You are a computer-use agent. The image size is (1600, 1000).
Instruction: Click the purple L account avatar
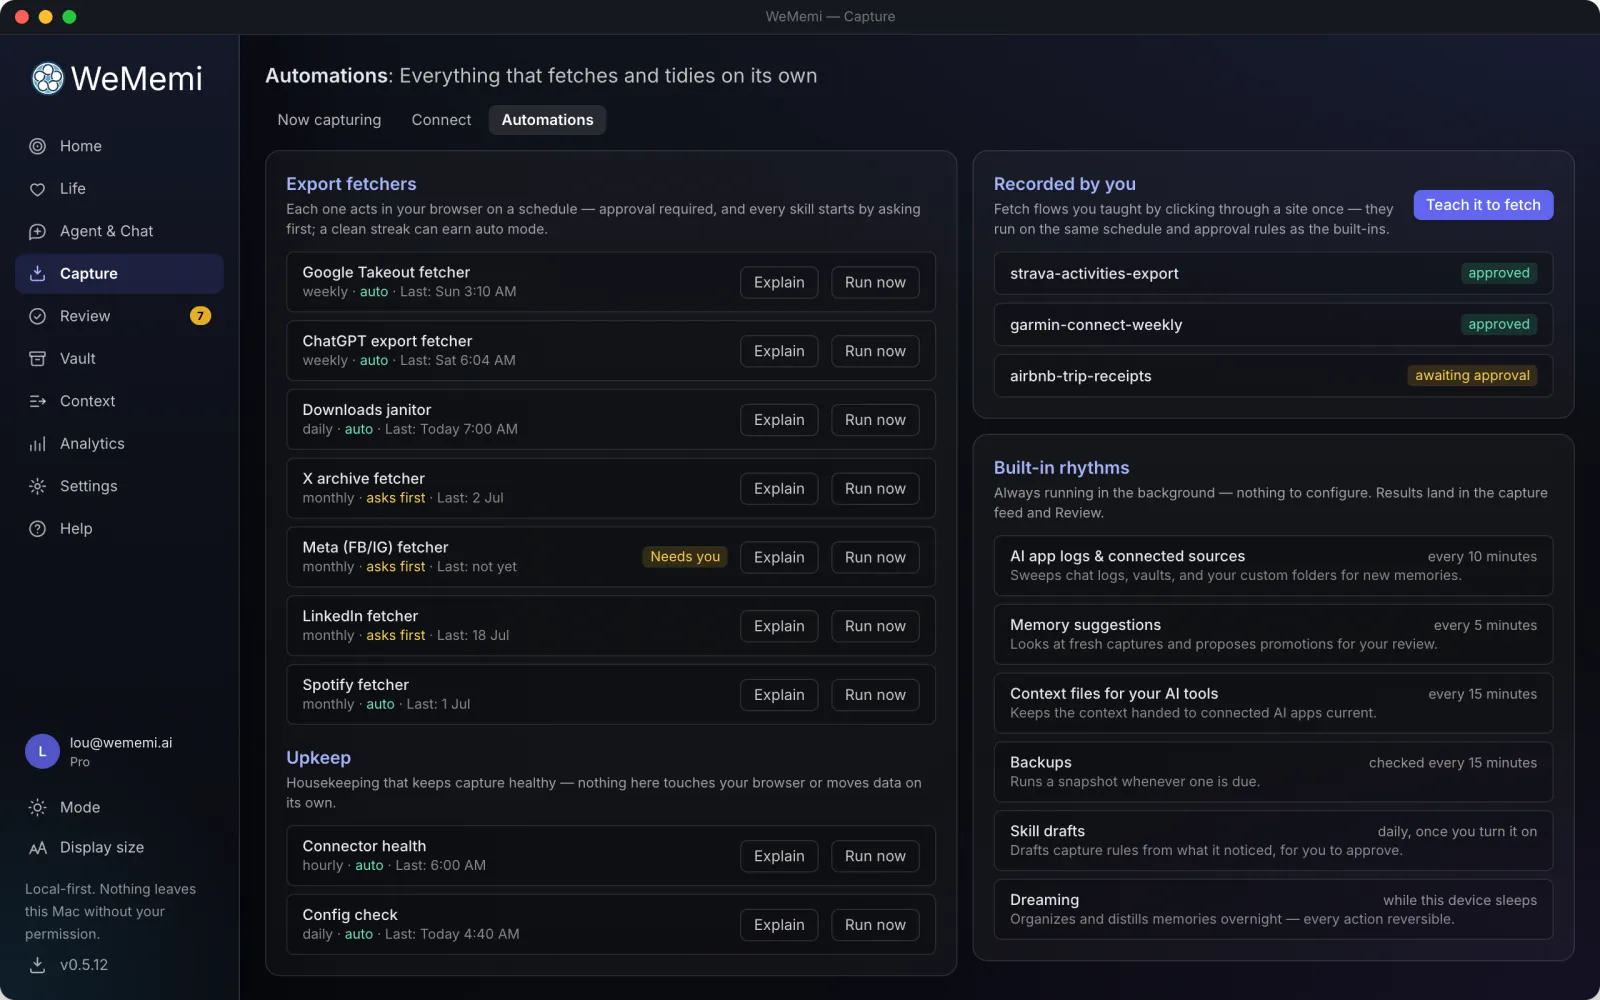[42, 752]
